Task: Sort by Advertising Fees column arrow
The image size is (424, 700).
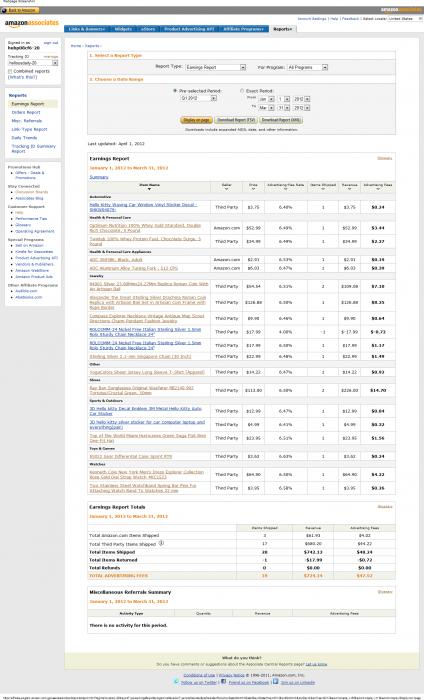Action: (x=378, y=189)
